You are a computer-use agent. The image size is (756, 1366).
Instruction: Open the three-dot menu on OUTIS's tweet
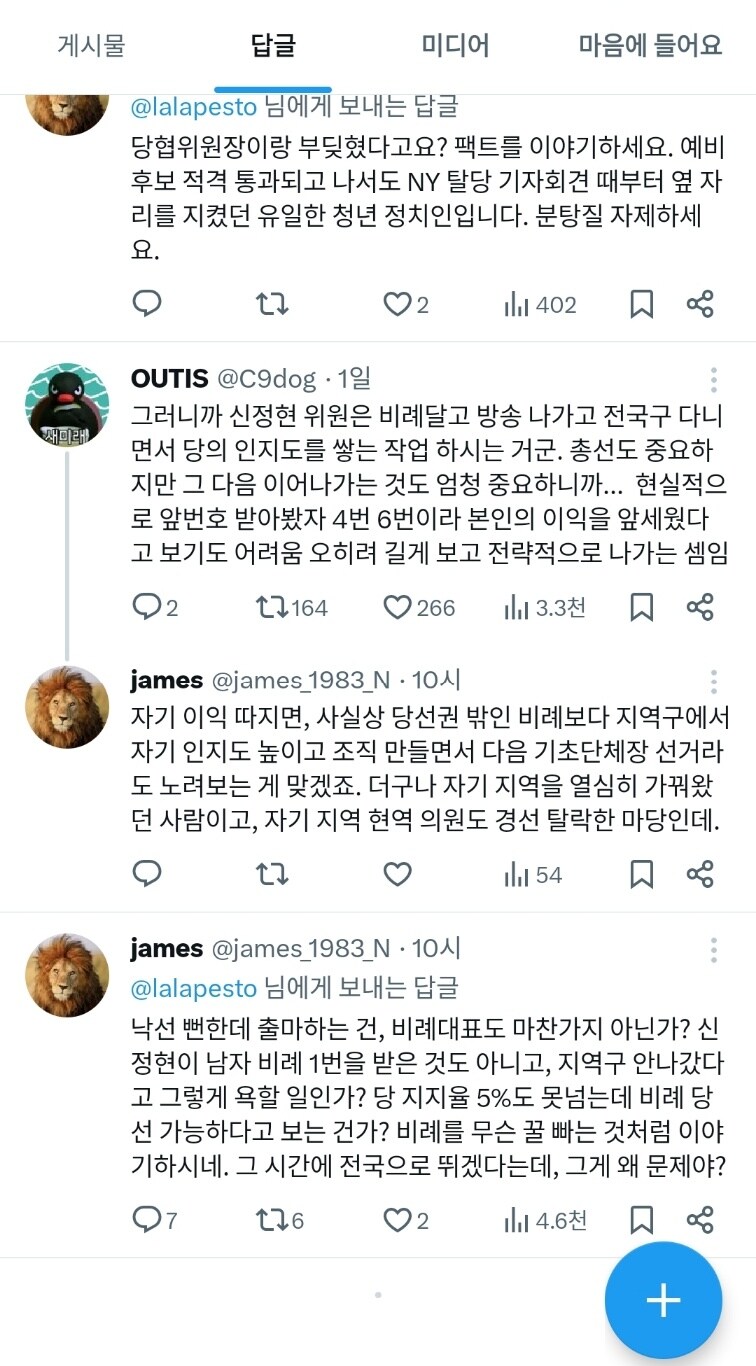click(x=713, y=378)
